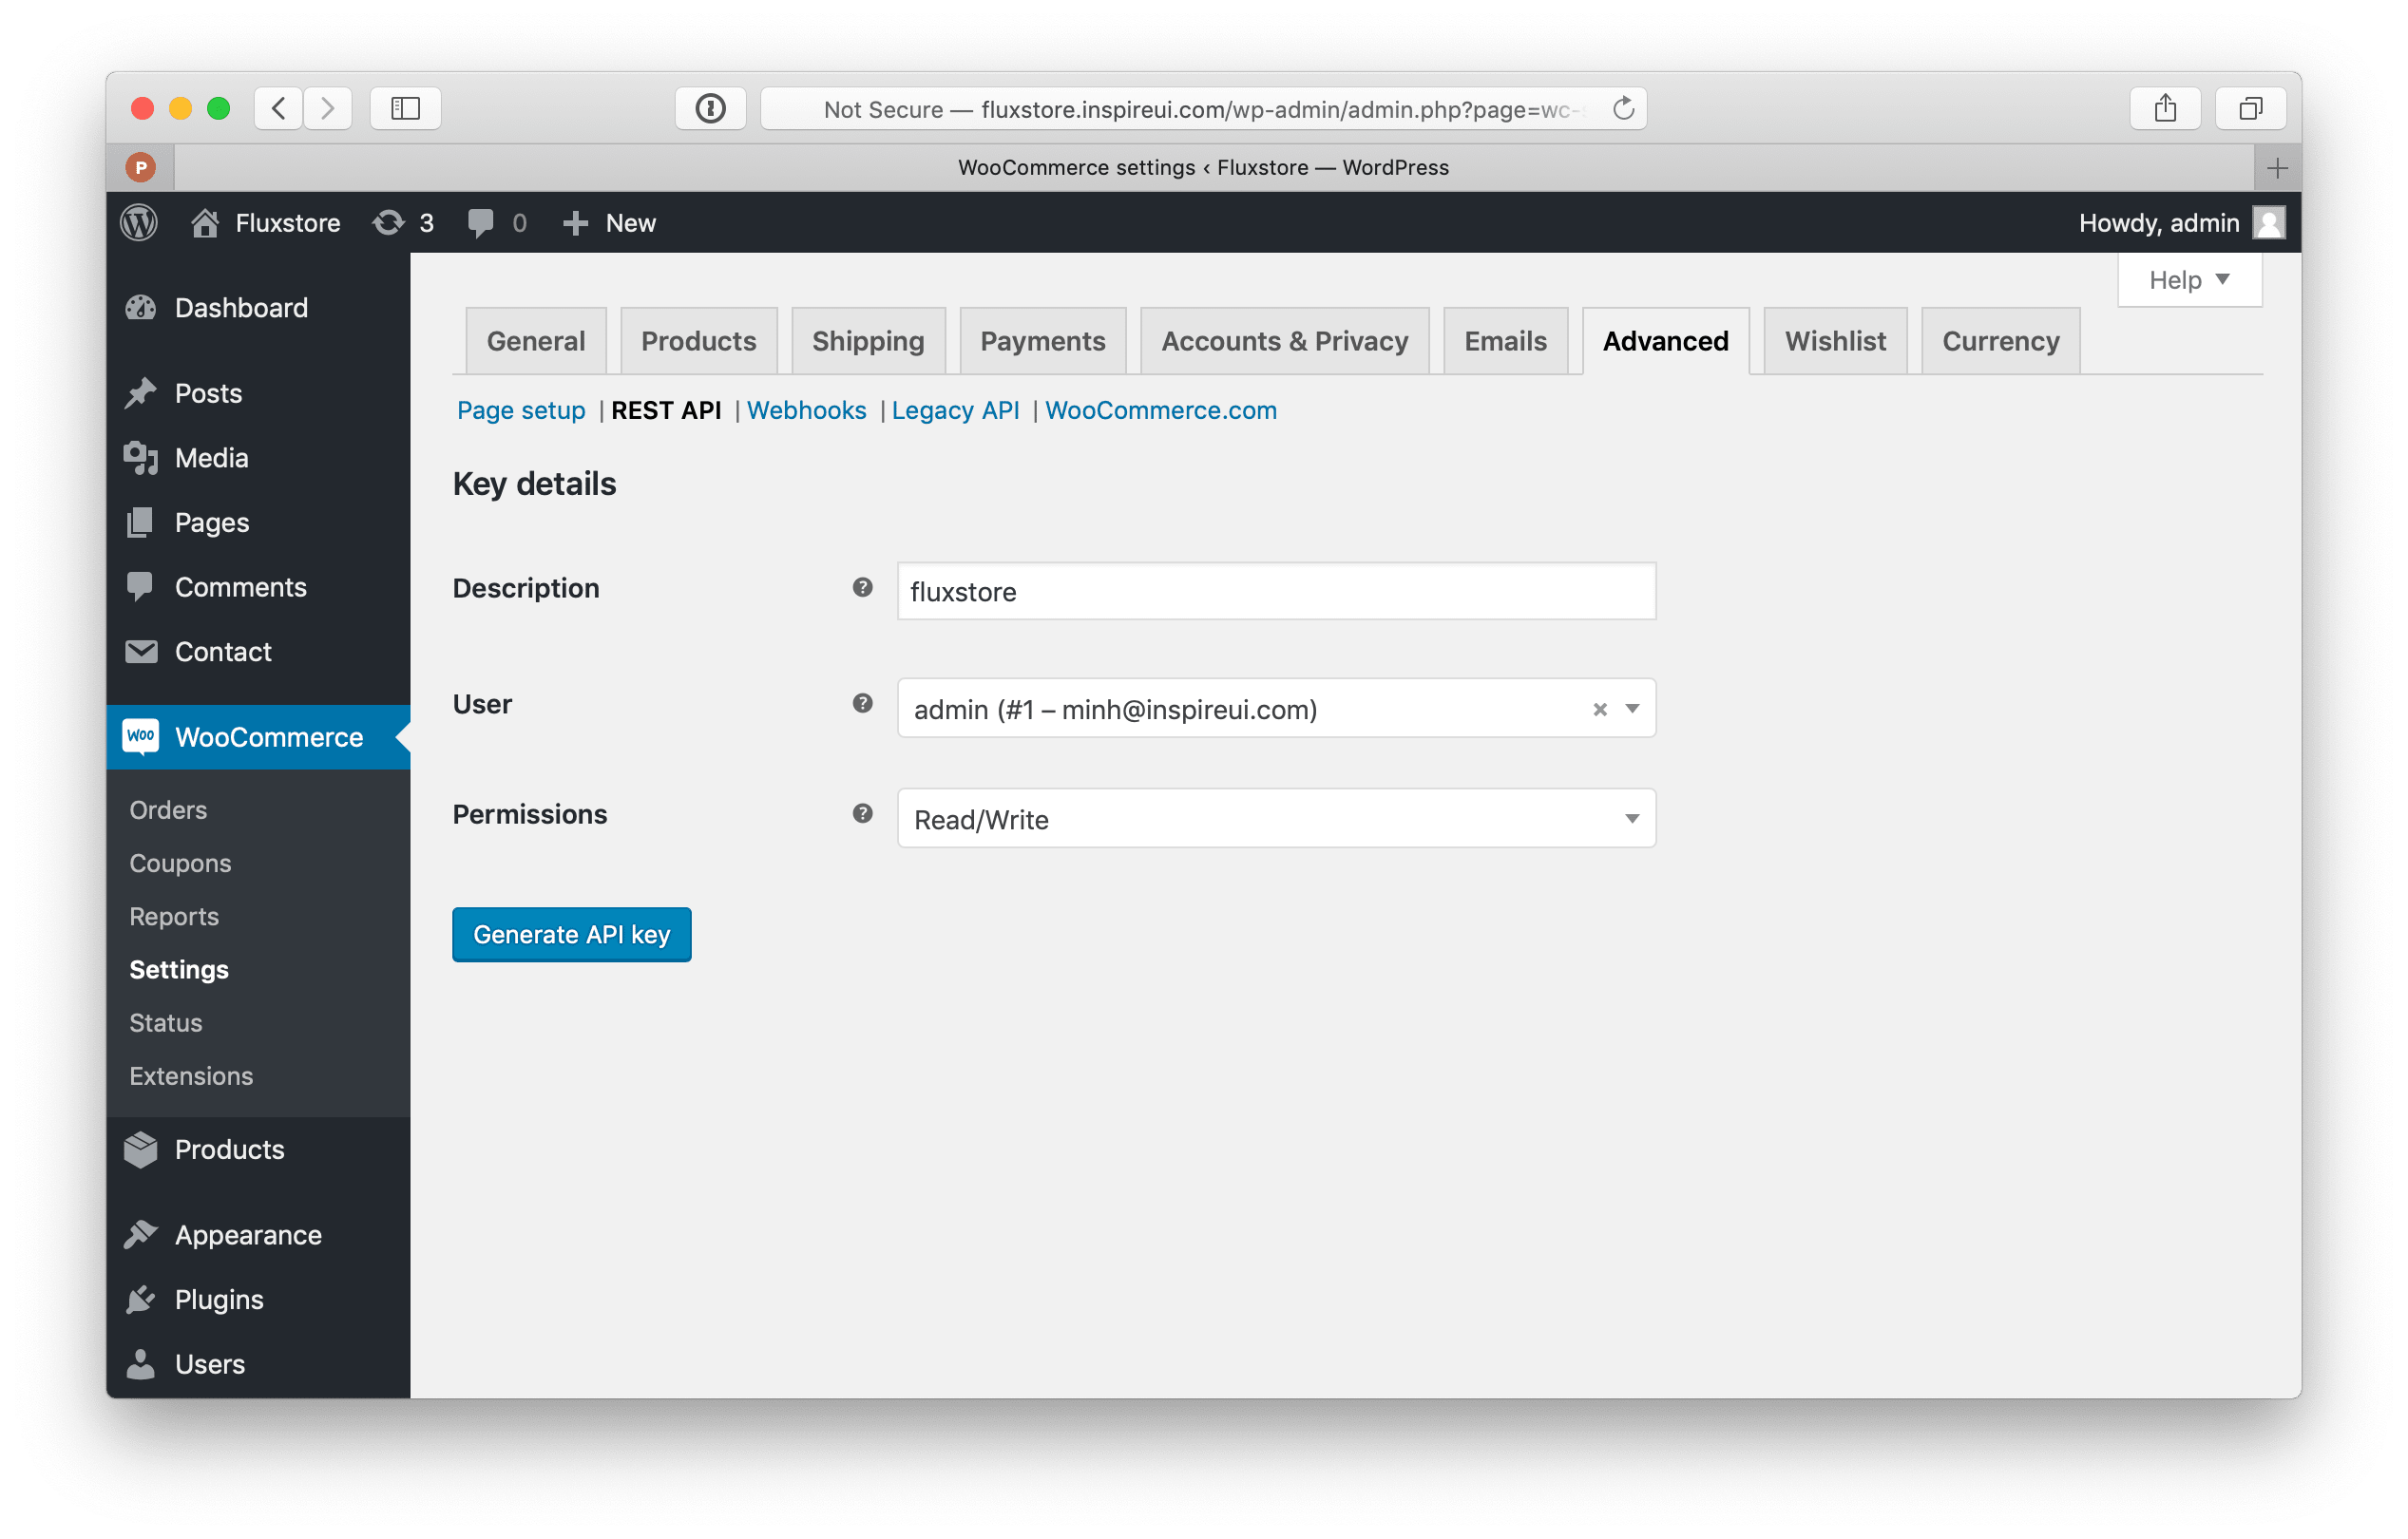Viewport: 2408px width, 1539px height.
Task: Click the Generate API key button
Action: pyautogui.click(x=570, y=934)
